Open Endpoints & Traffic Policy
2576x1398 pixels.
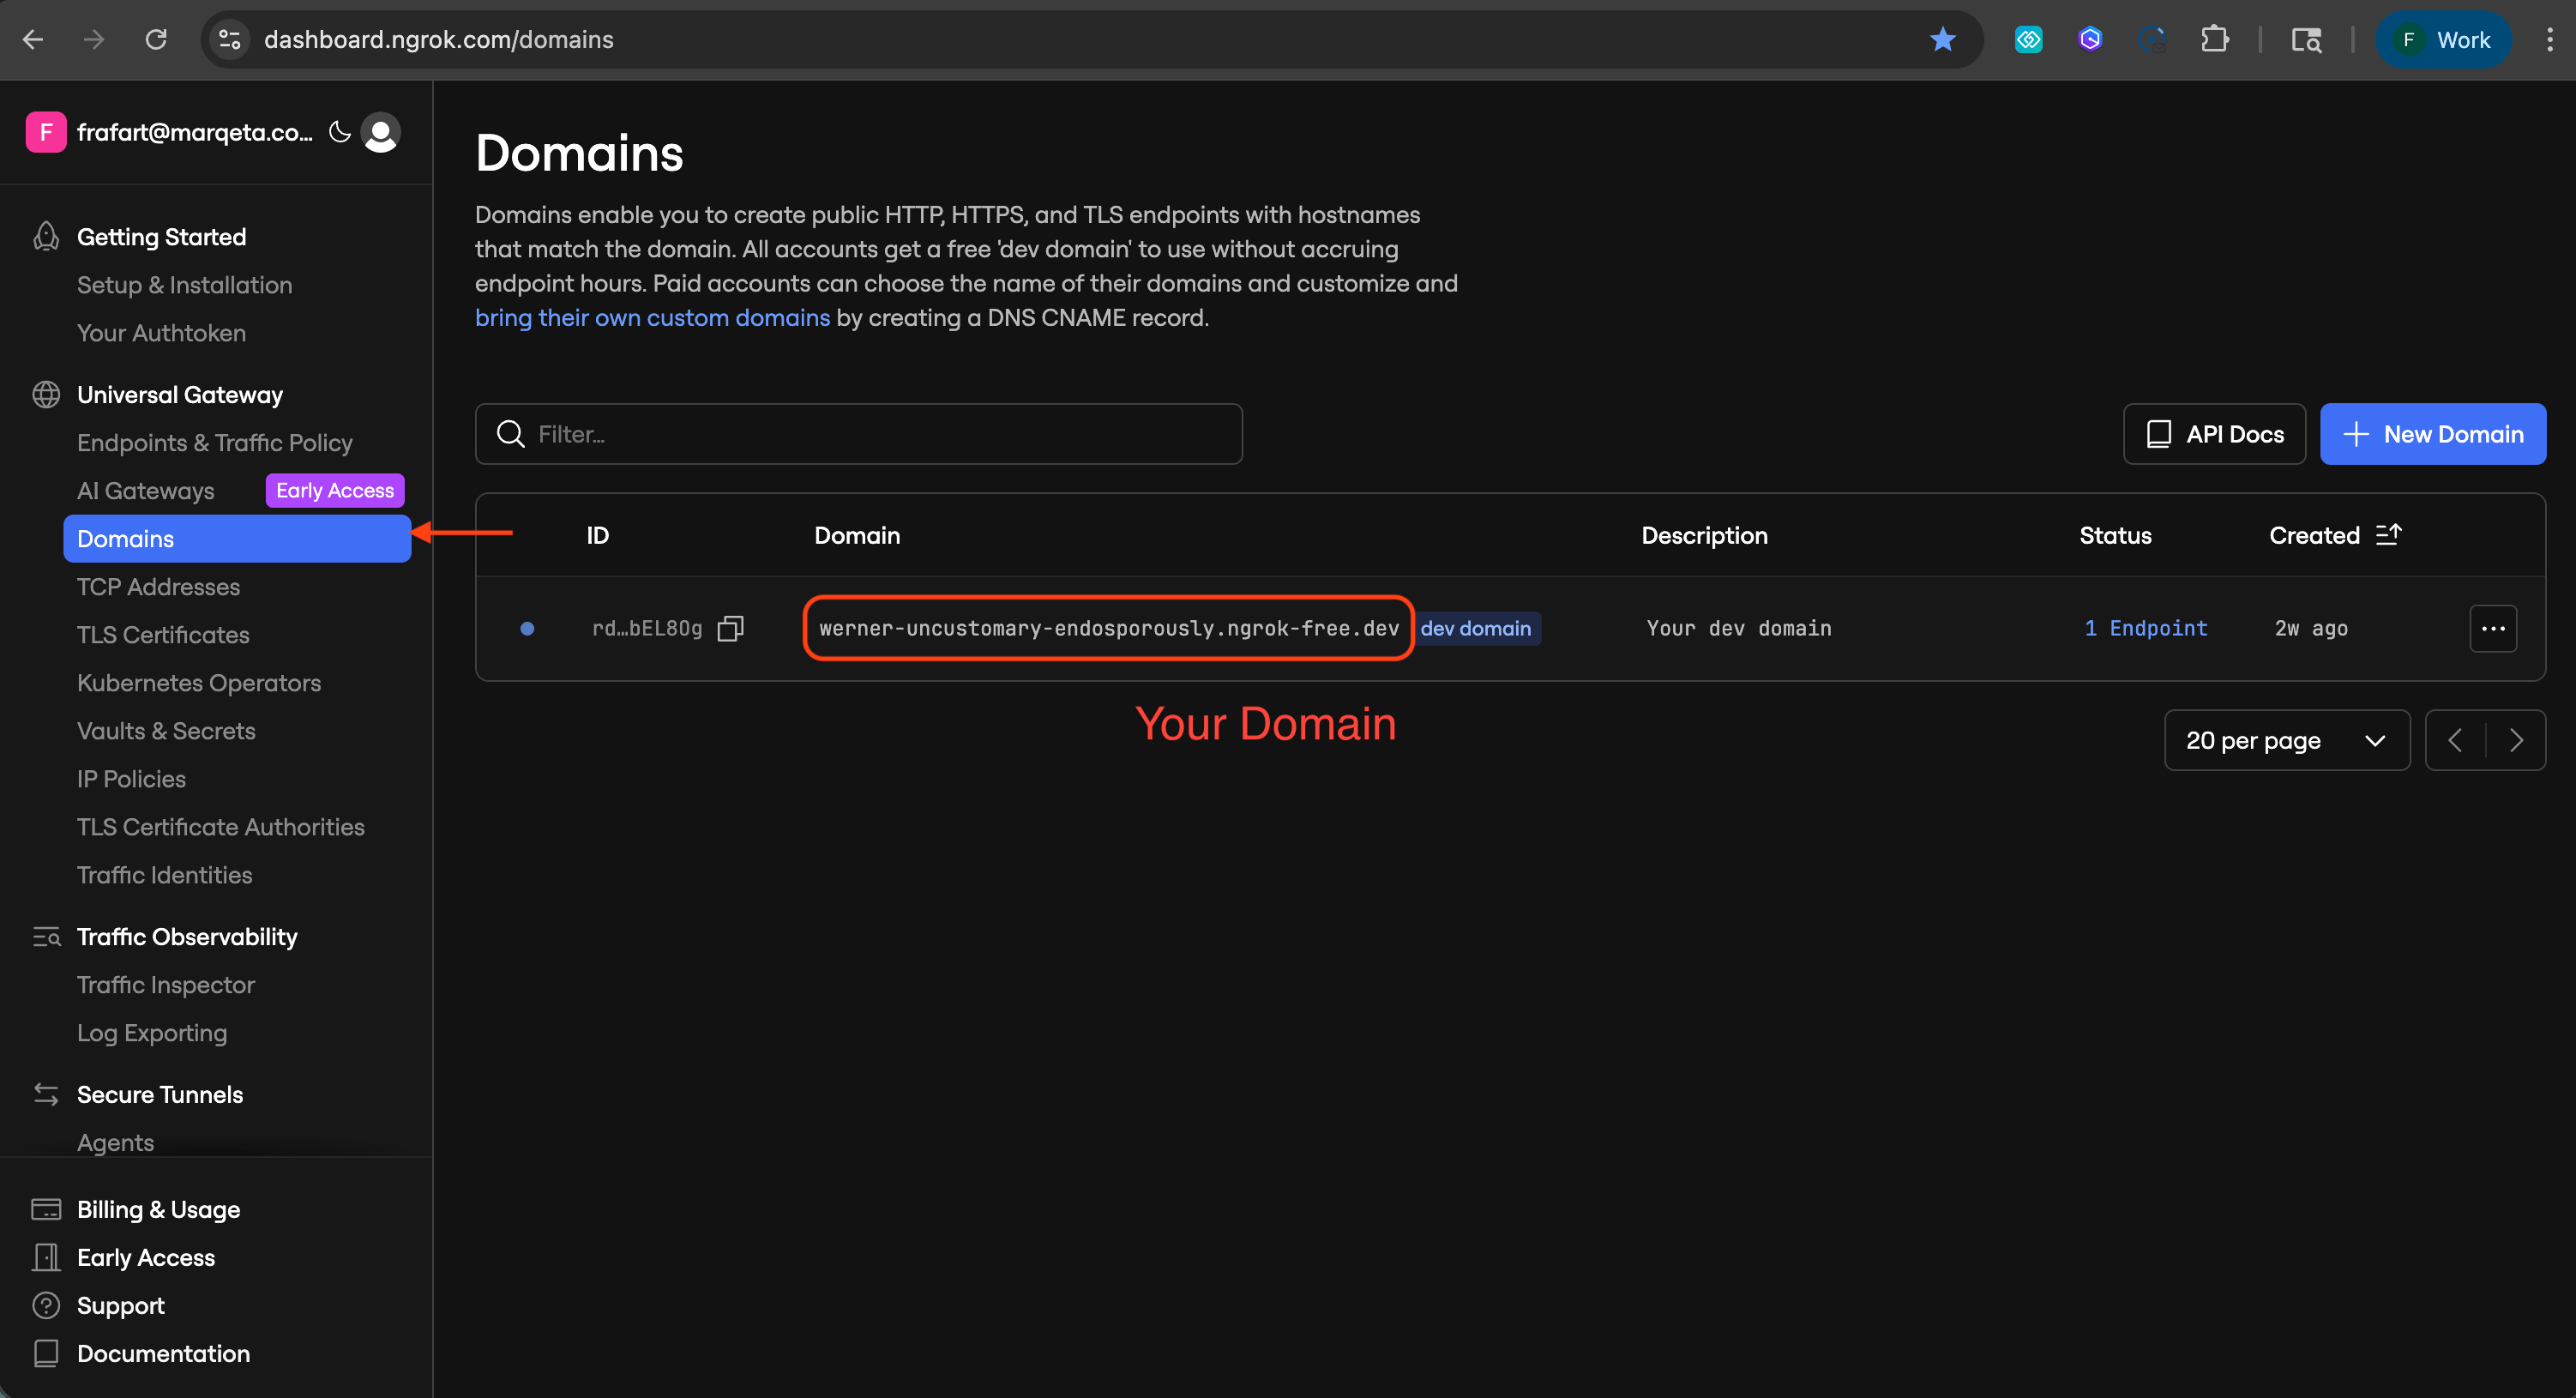[214, 443]
